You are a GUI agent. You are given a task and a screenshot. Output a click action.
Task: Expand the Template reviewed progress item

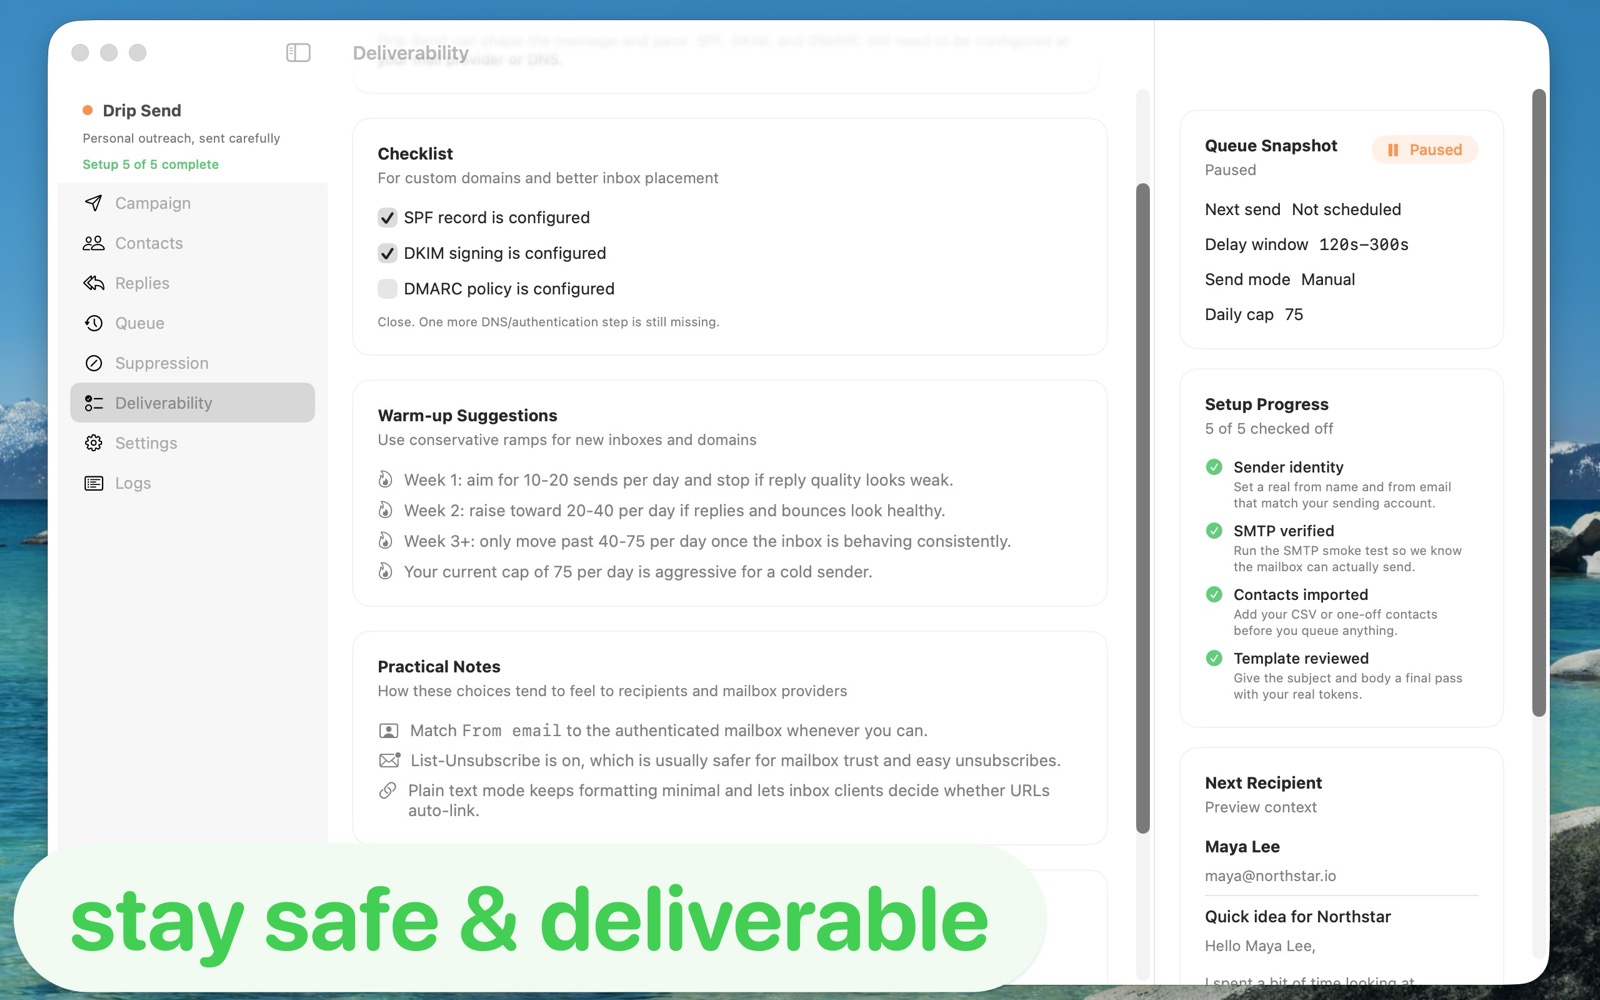(x=1301, y=658)
